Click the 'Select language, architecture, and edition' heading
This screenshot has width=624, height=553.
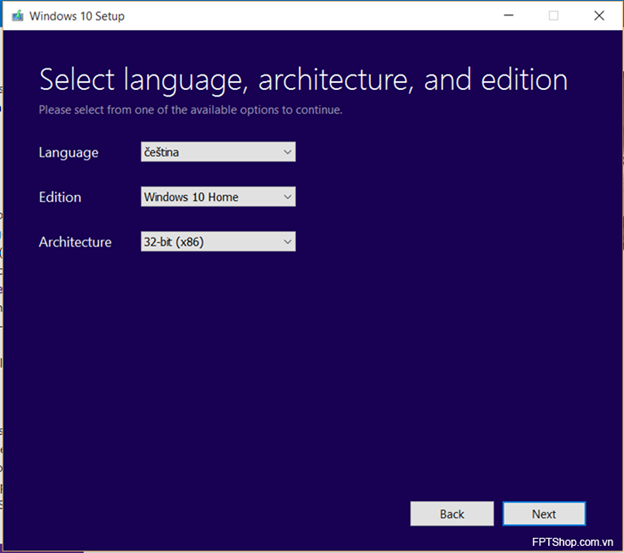pos(303,80)
